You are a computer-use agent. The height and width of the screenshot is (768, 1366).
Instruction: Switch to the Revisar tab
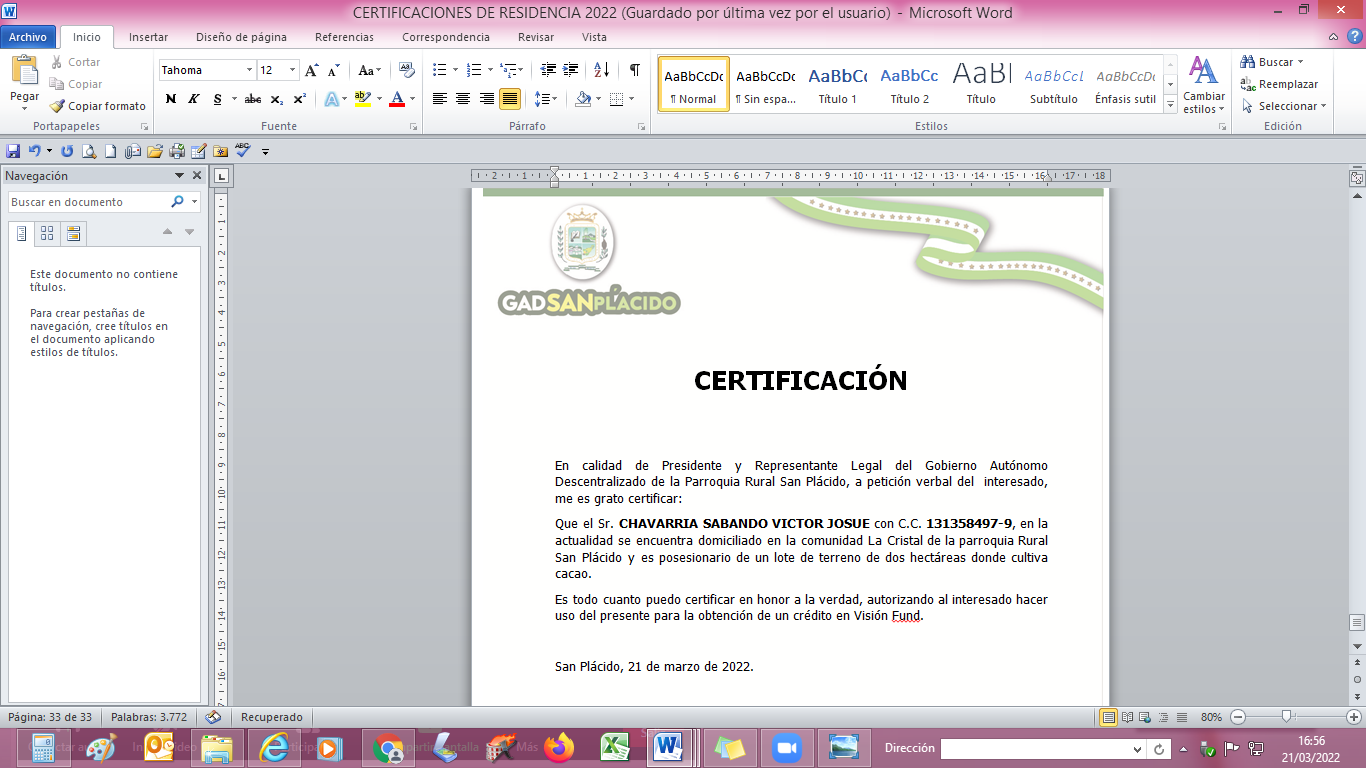536,37
